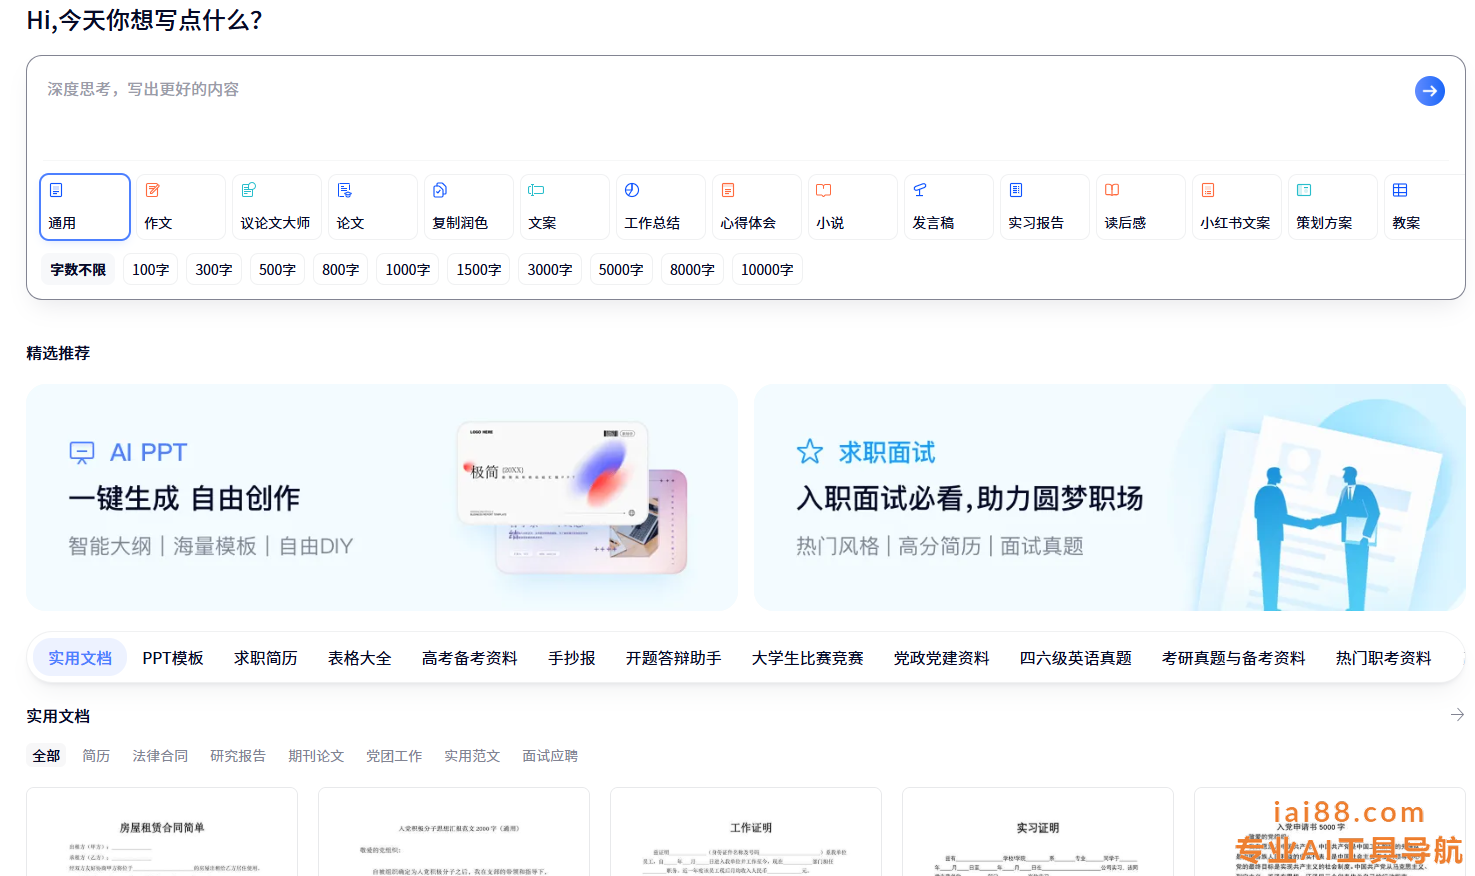Click the star icon beside 求职面试
This screenshot has width=1475, height=876.
click(x=810, y=452)
